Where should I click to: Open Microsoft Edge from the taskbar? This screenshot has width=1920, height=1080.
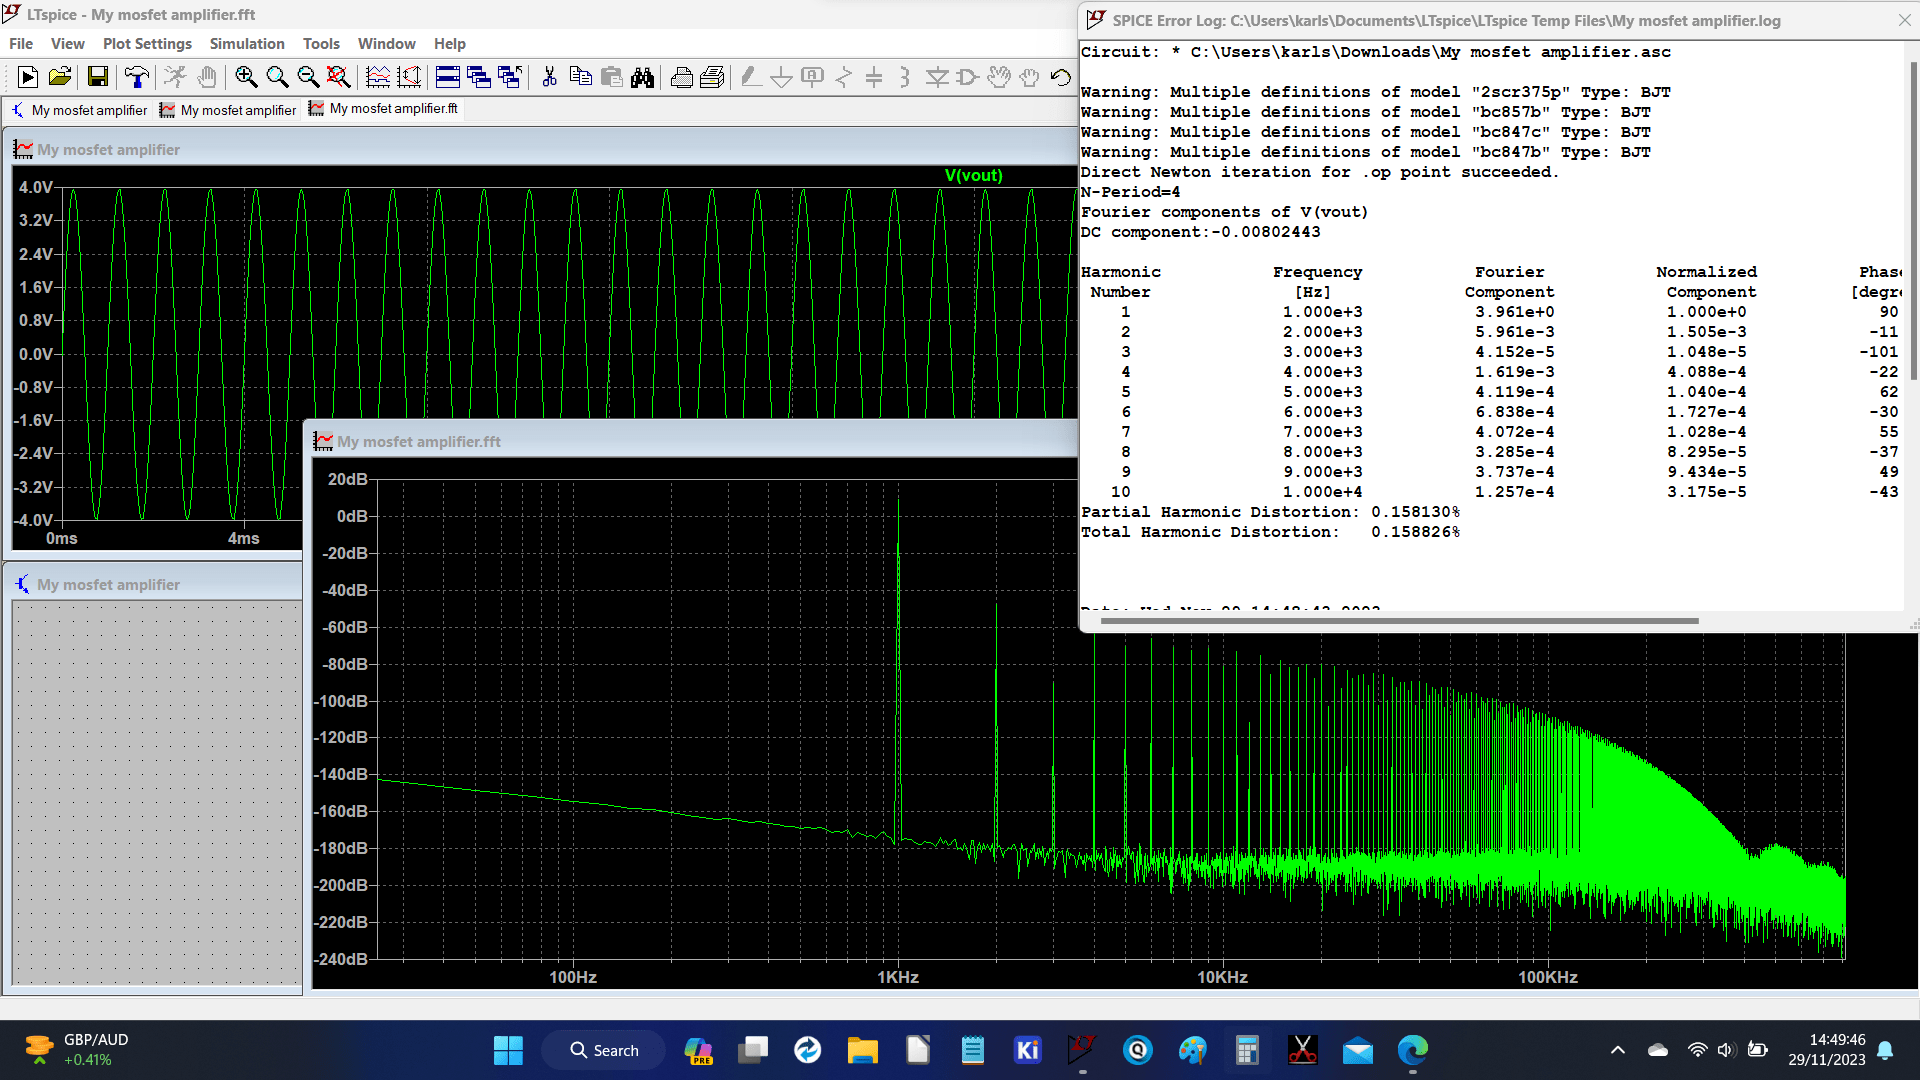click(1412, 1050)
